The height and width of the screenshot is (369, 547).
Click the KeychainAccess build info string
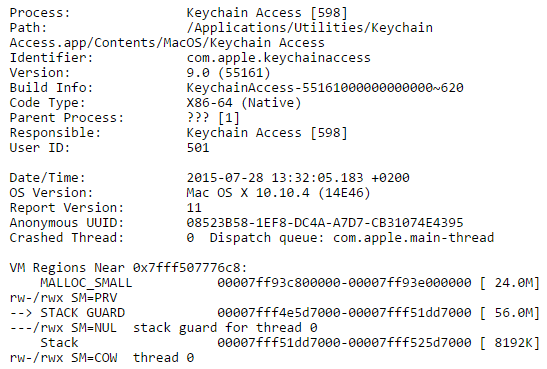[x=325, y=88]
